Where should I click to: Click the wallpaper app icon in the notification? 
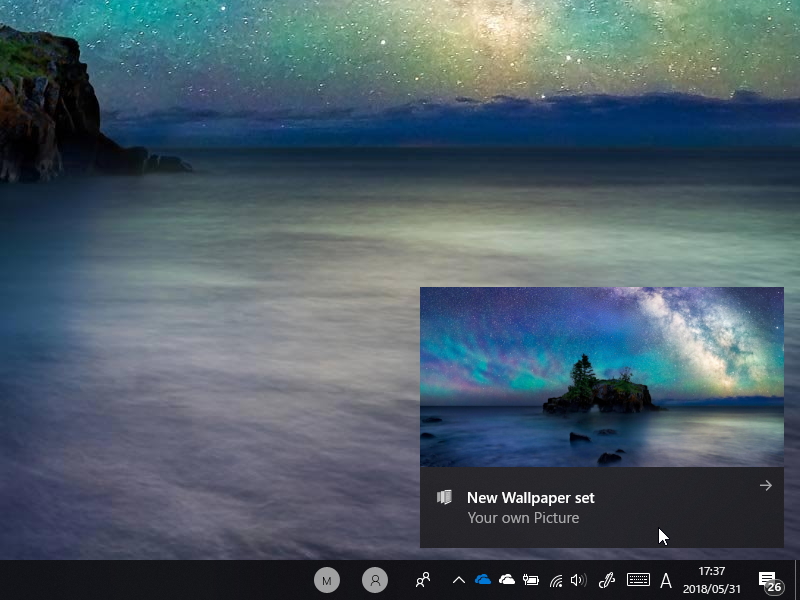pyautogui.click(x=444, y=497)
